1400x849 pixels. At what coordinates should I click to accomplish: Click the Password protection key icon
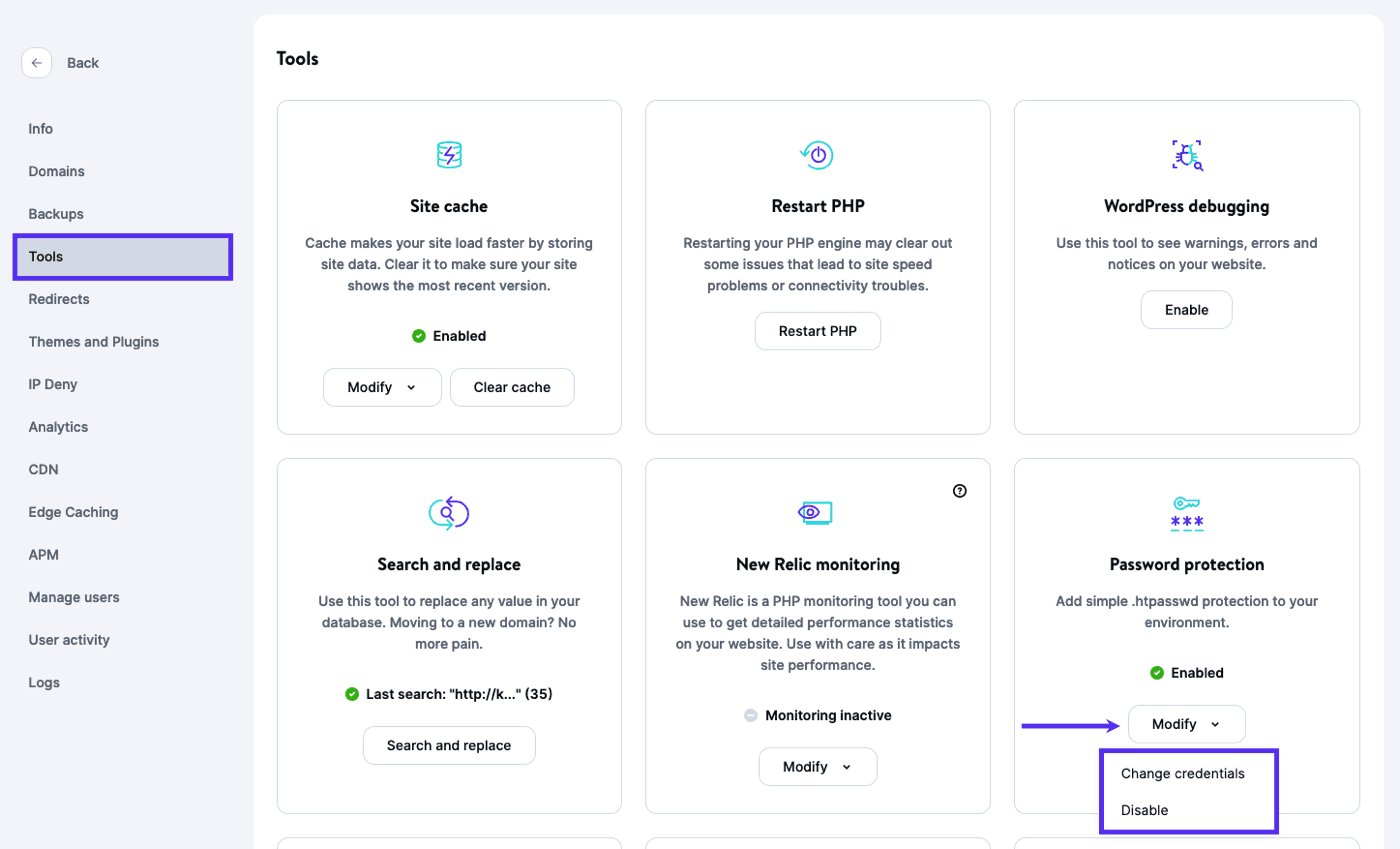tap(1186, 513)
